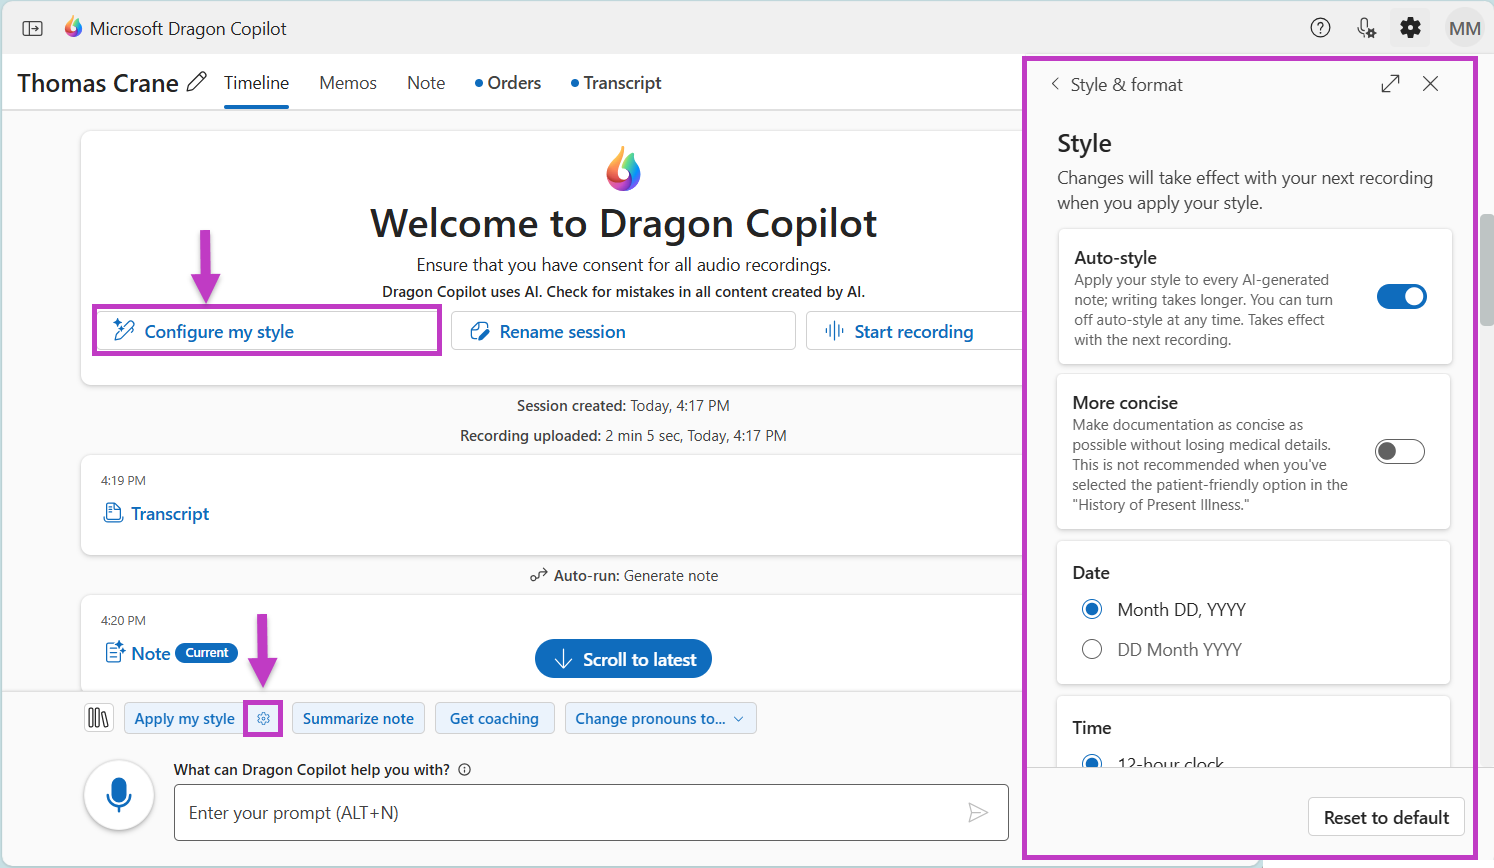Switch to the Memos tab
1494x868 pixels.
pyautogui.click(x=348, y=83)
